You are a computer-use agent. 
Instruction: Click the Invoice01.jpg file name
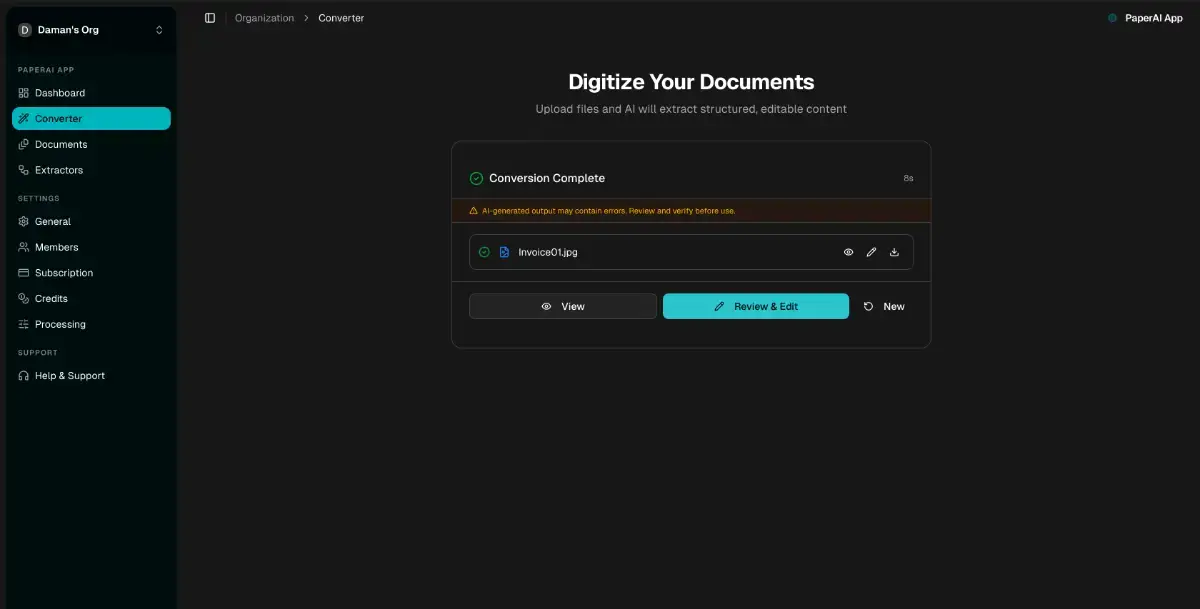pyautogui.click(x=548, y=252)
